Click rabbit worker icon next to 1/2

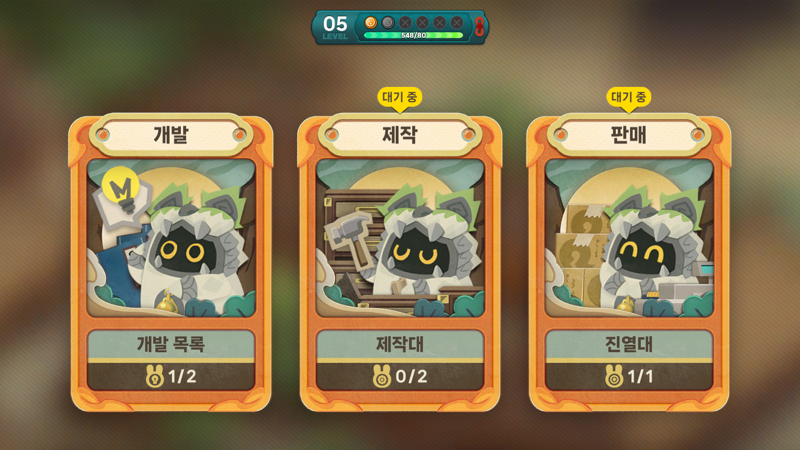coord(155,377)
